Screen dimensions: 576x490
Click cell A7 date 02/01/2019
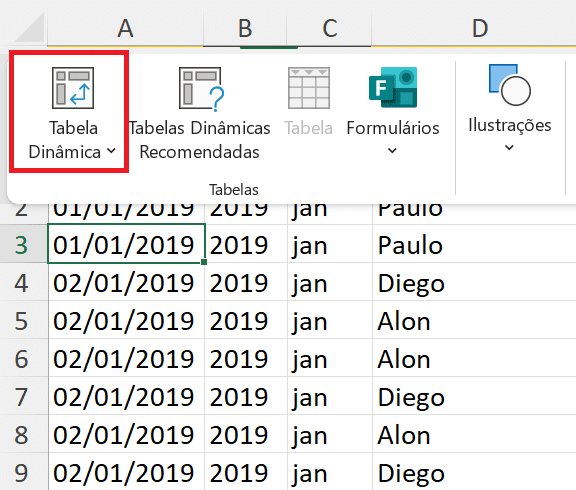(126, 397)
